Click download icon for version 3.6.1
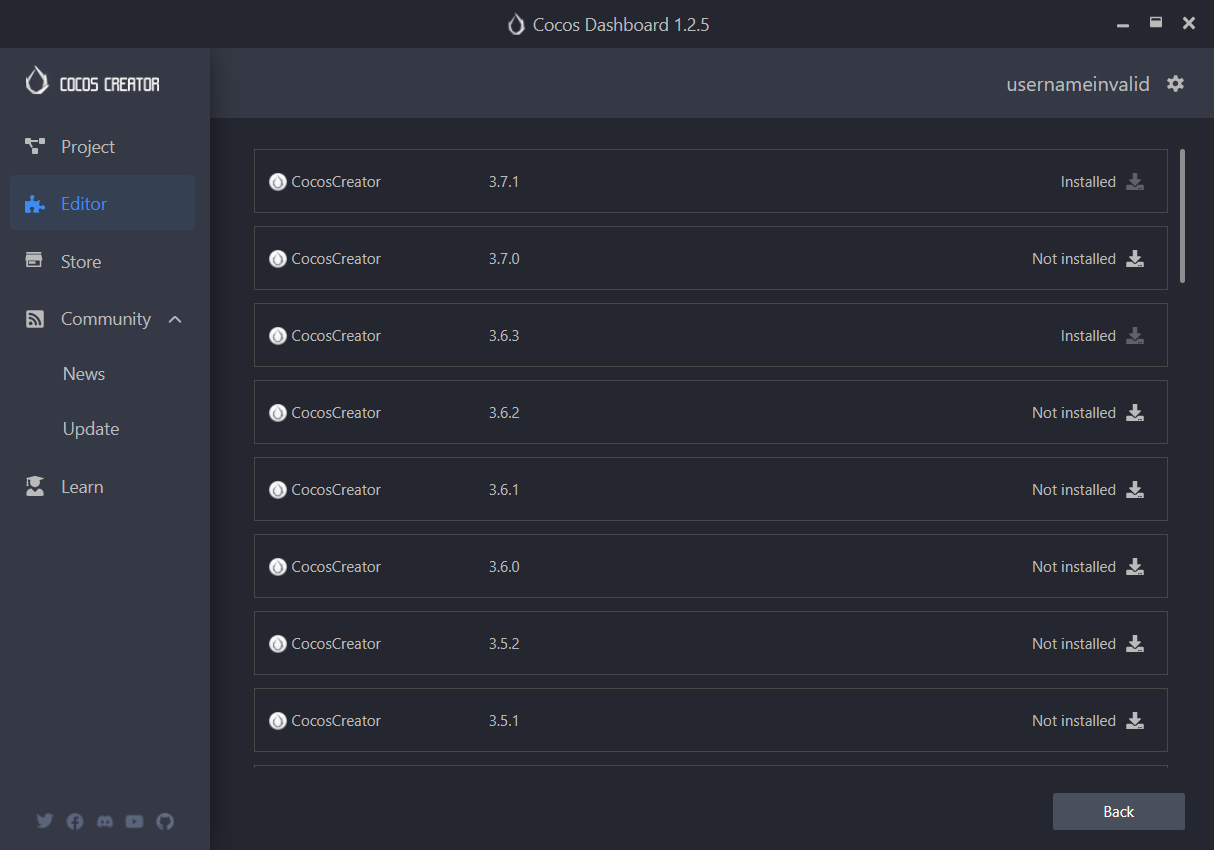The width and height of the screenshot is (1214, 850). (1134, 490)
